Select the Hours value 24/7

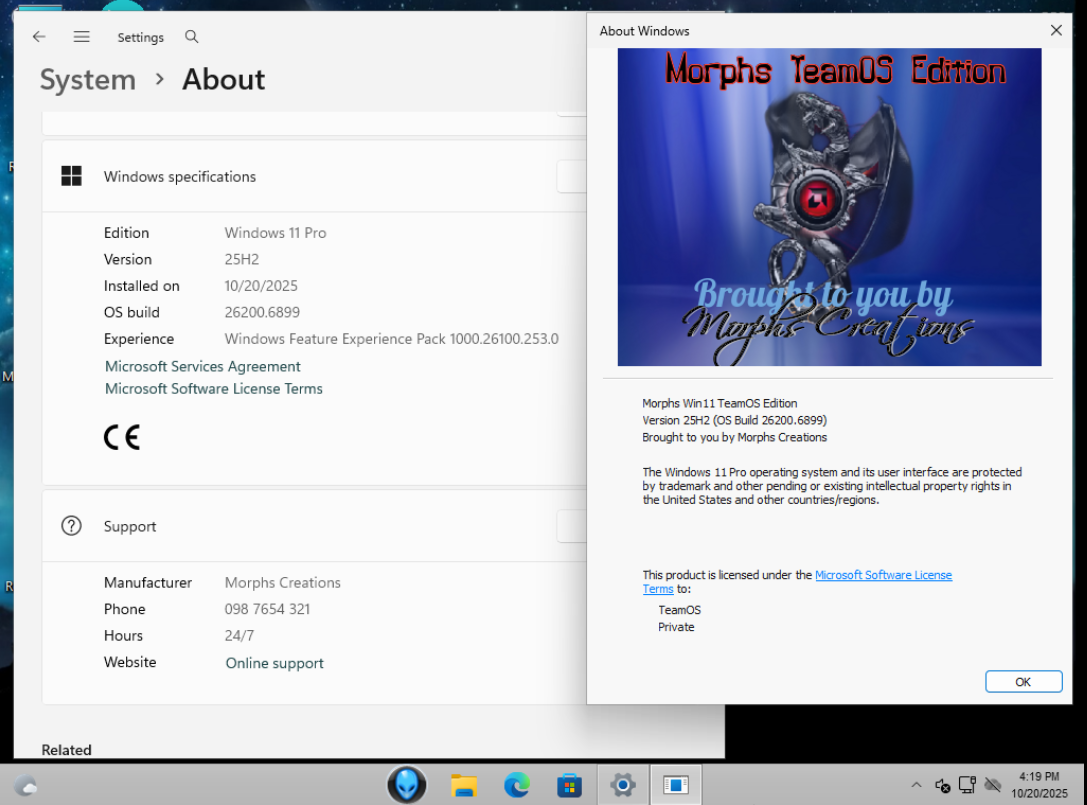tap(239, 635)
